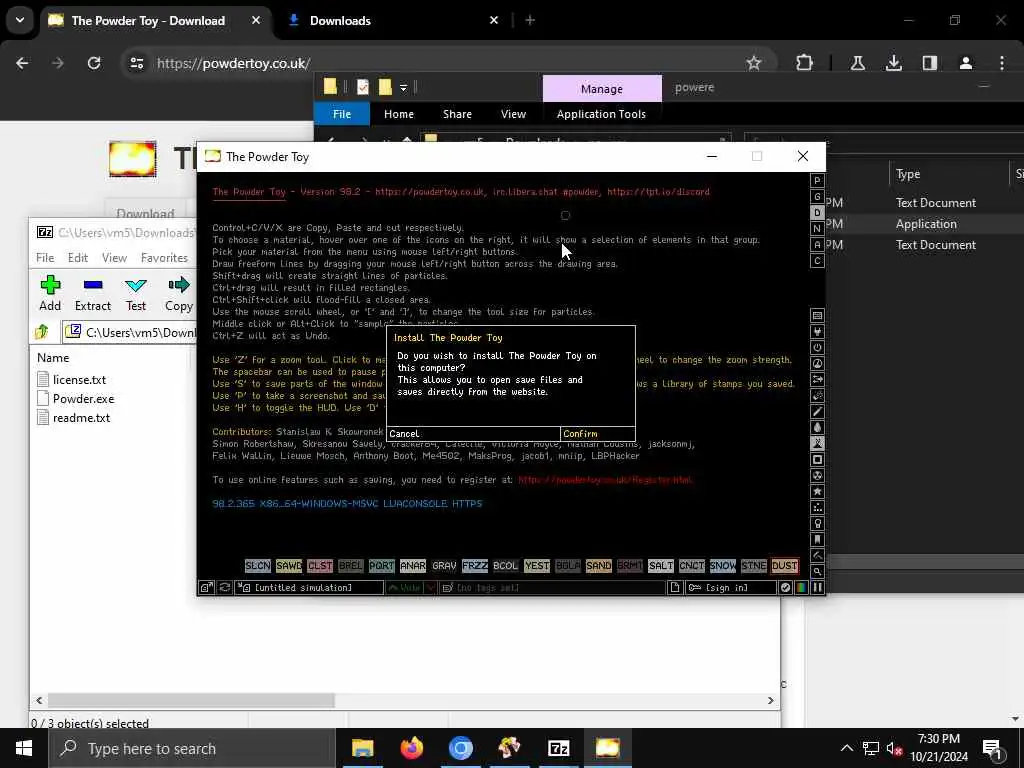Open the Gases element menu icon
Image resolution: width=1024 pixels, height=768 pixels.
817,411
